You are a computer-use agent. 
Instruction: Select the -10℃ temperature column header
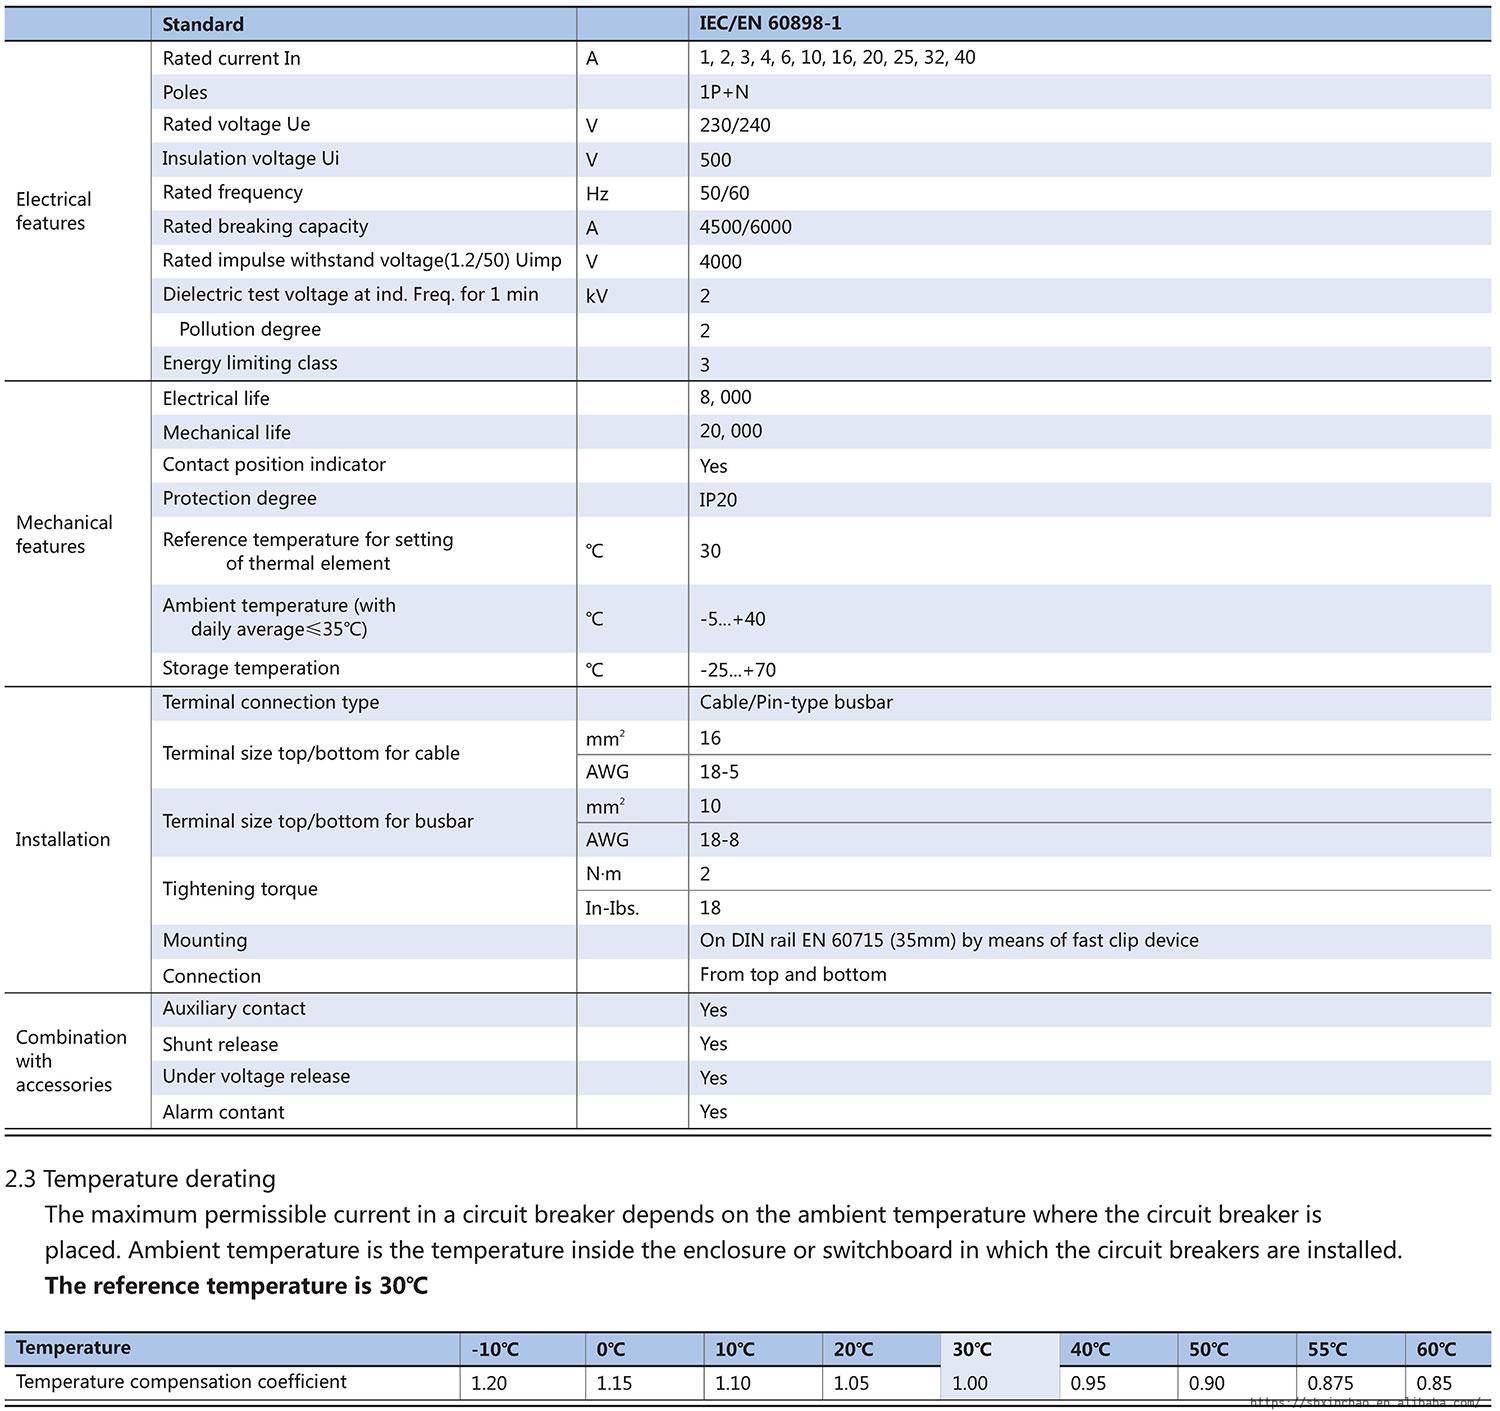[x=495, y=1349]
